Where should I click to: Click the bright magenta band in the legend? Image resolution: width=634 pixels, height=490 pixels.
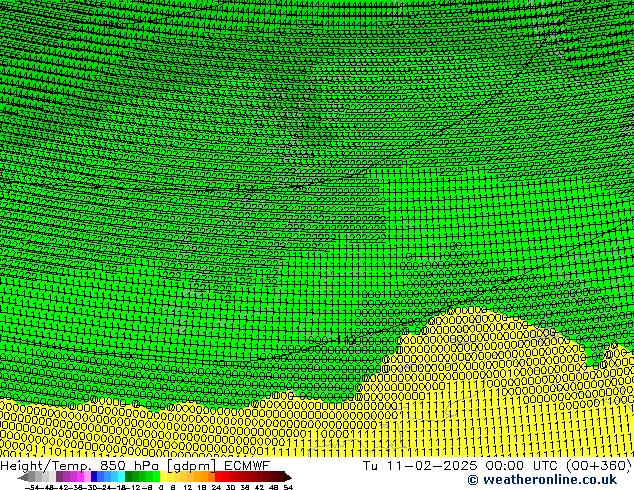click(x=80, y=476)
